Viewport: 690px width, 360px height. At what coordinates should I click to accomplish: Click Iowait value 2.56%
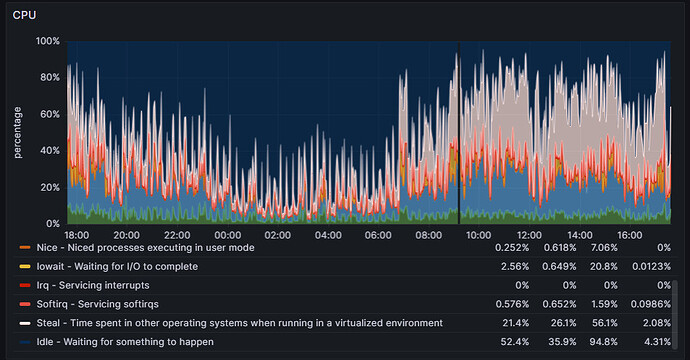(515, 267)
